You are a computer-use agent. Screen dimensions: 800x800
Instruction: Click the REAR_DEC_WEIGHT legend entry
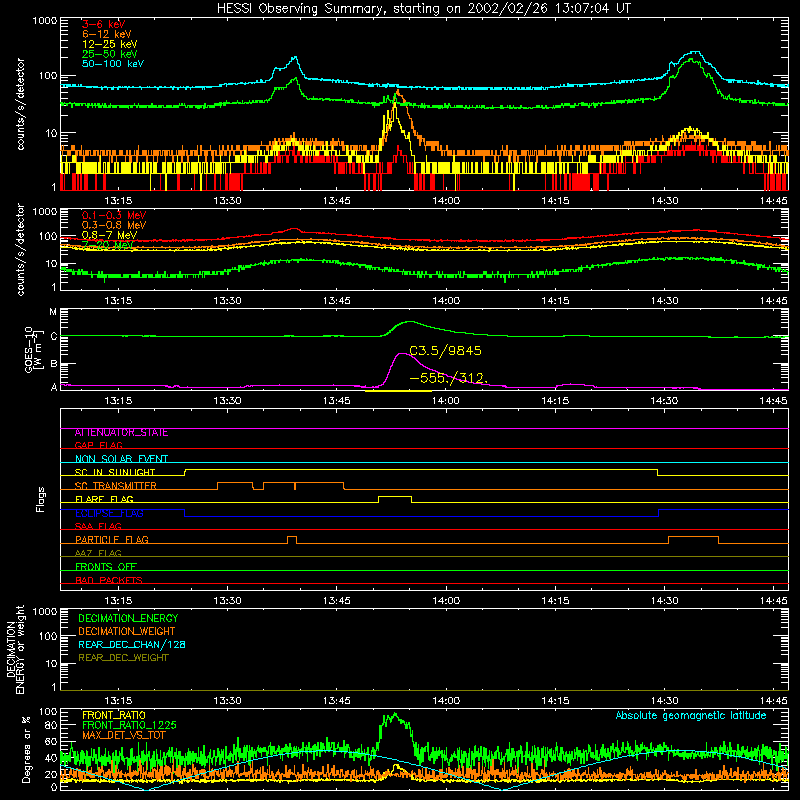click(x=123, y=658)
